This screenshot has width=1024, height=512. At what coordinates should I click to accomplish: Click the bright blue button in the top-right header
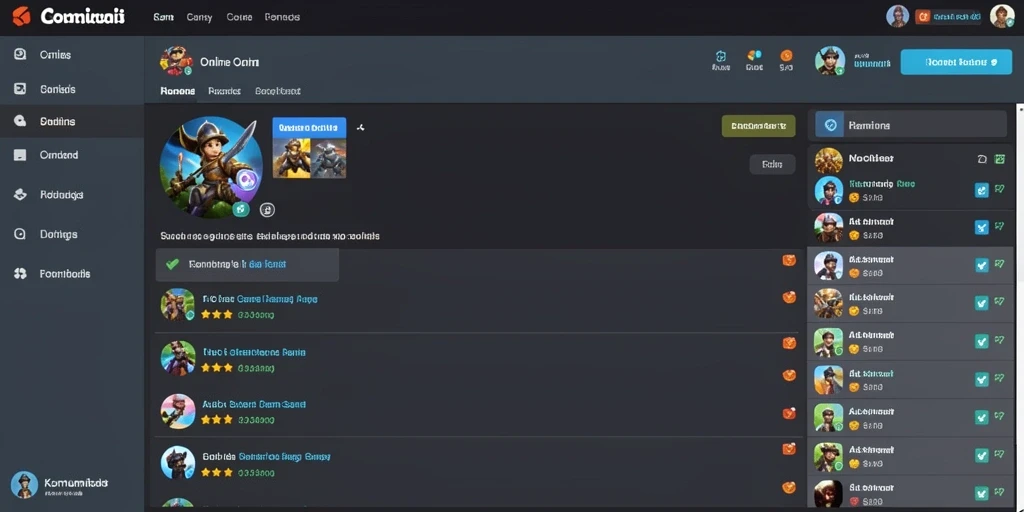coord(956,62)
